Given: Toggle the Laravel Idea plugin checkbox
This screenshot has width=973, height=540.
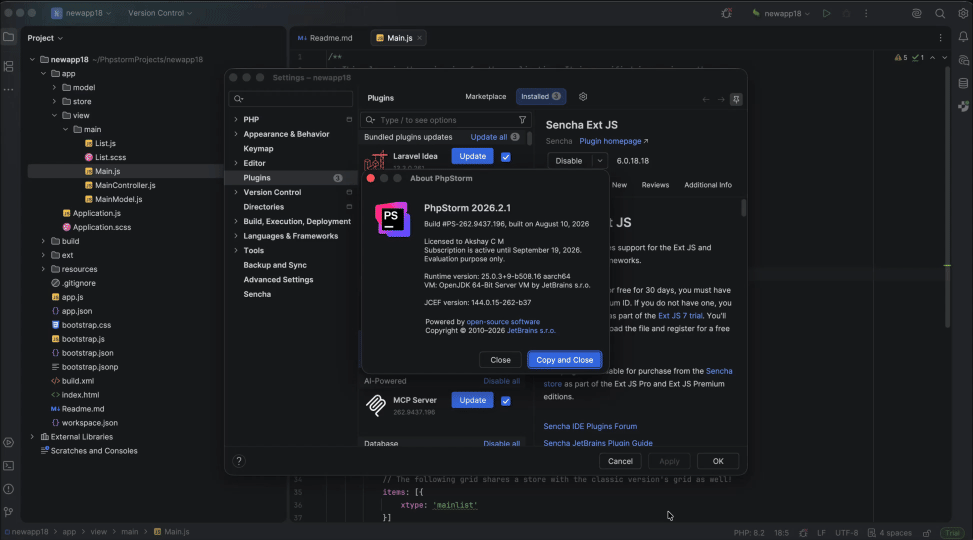Looking at the screenshot, I should pyautogui.click(x=506, y=157).
